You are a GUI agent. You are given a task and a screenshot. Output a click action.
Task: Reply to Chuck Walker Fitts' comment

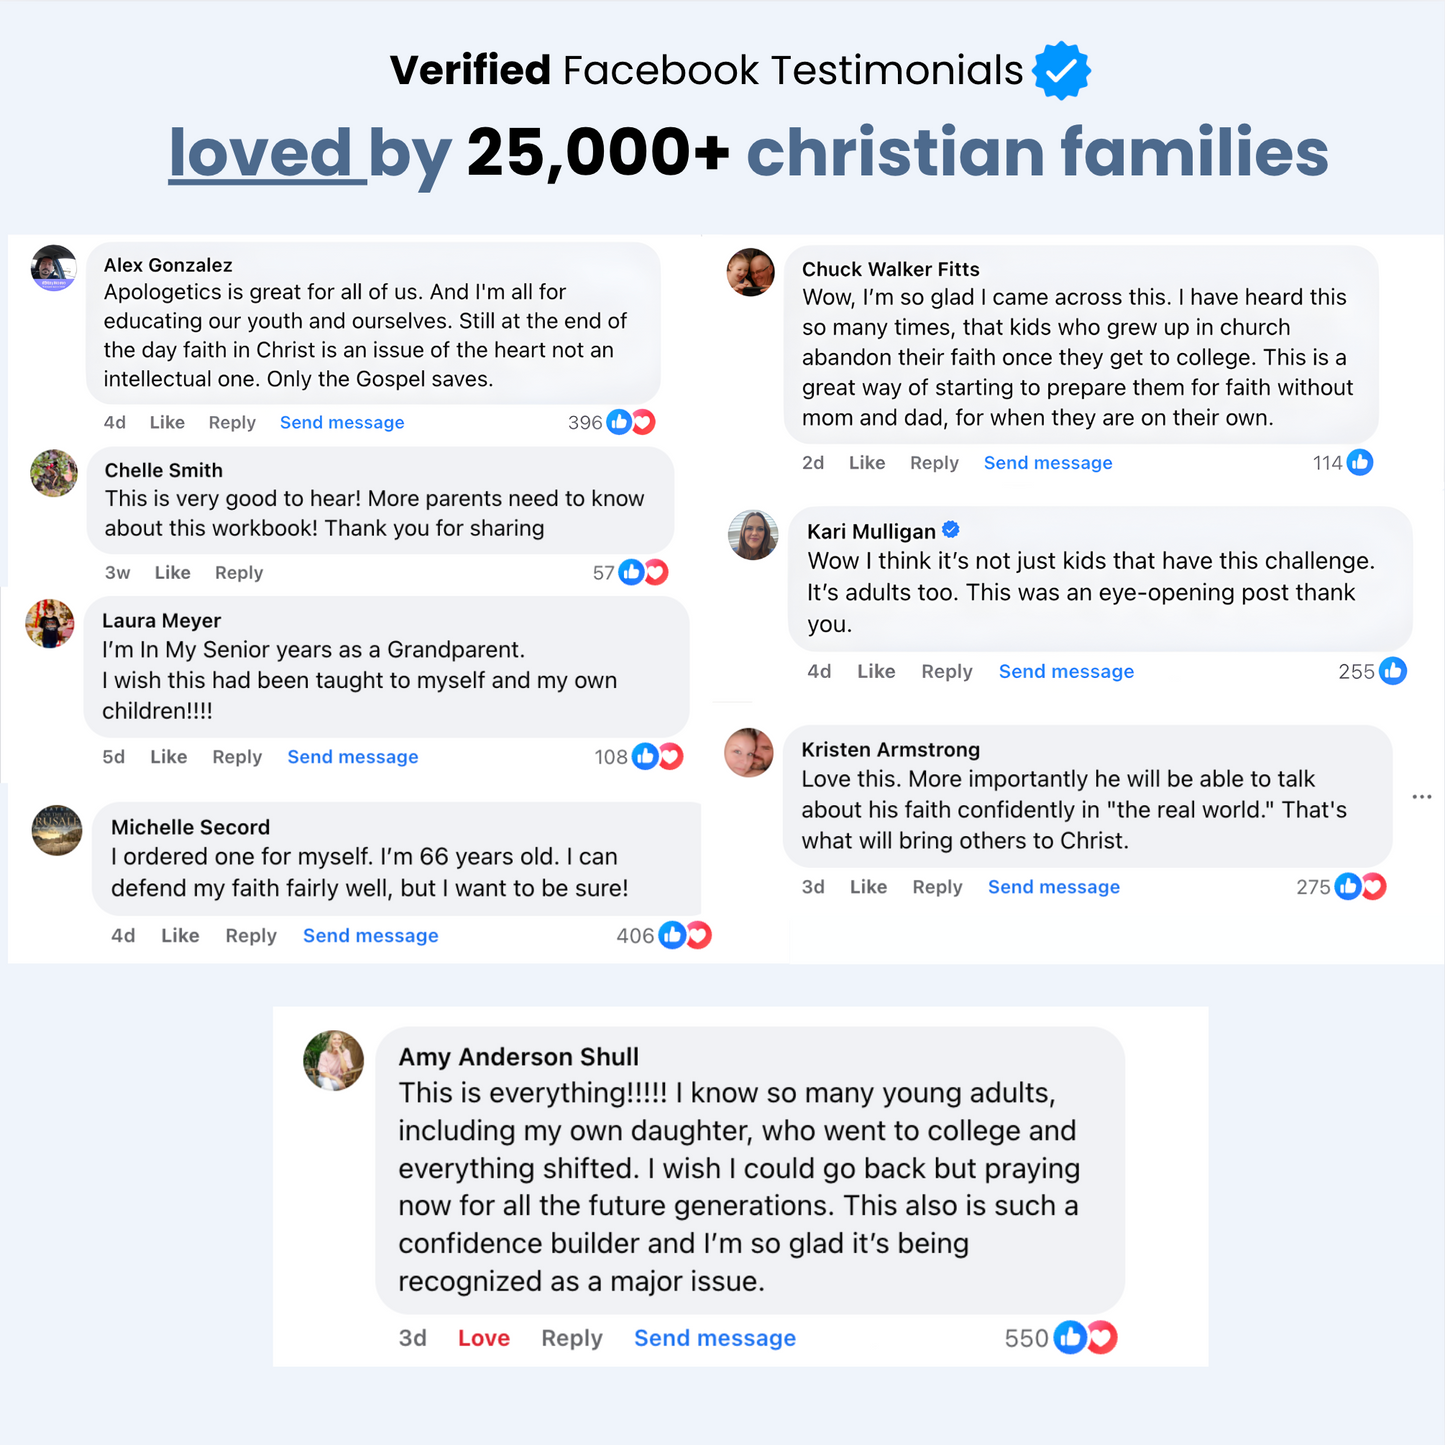[x=934, y=463]
